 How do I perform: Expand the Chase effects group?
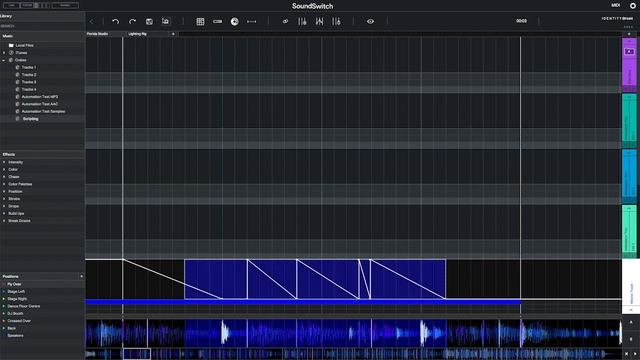pos(4,177)
